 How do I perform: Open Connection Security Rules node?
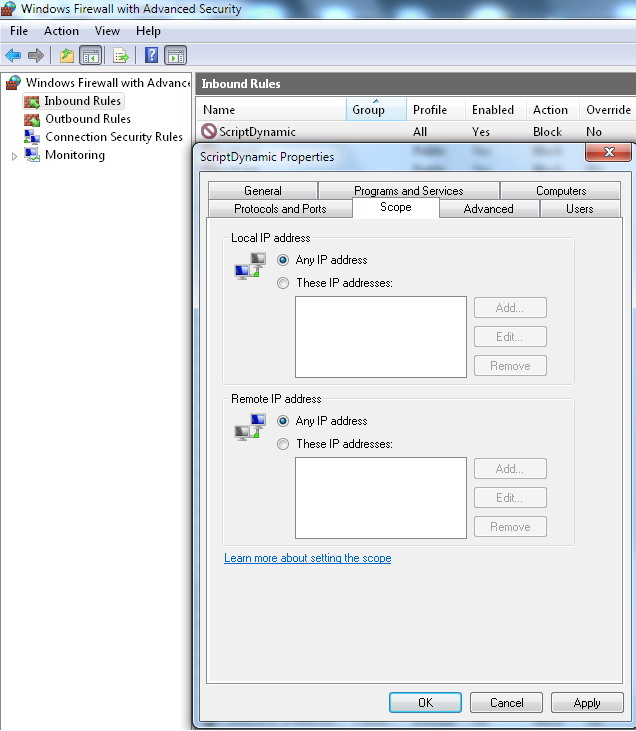pyautogui.click(x=113, y=137)
